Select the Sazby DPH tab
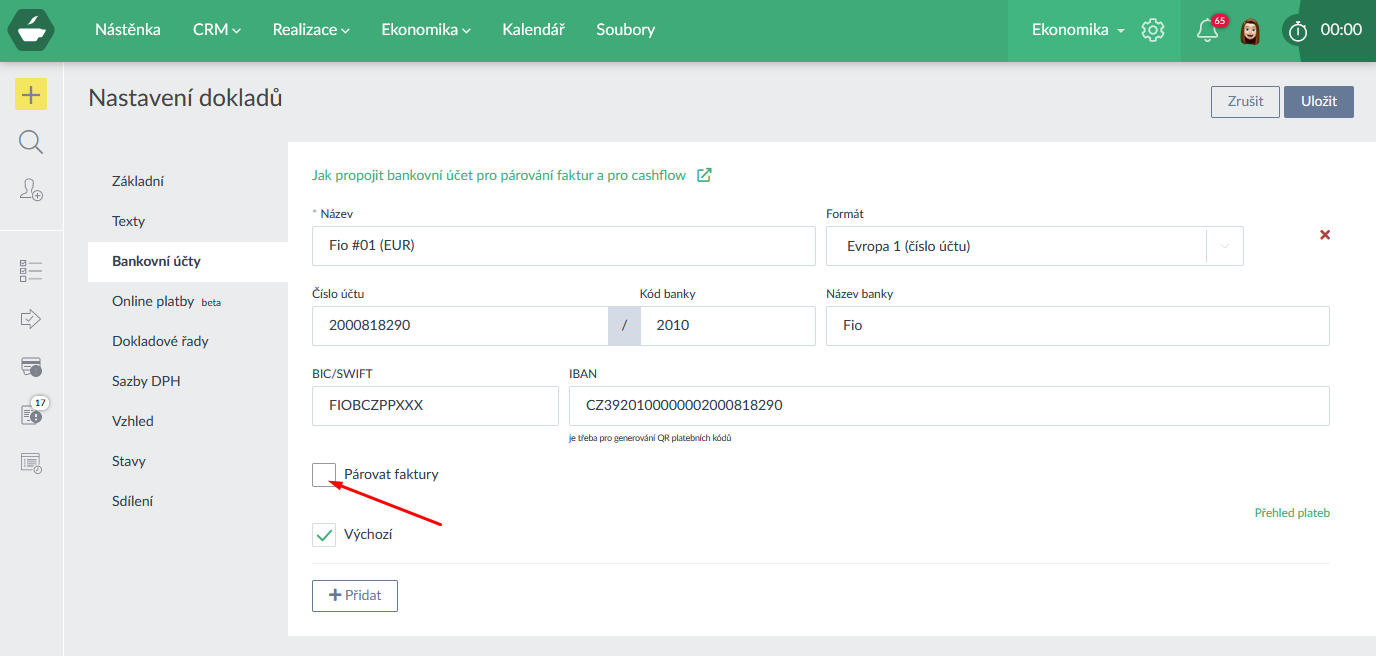The height and width of the screenshot is (656, 1376). 146,381
